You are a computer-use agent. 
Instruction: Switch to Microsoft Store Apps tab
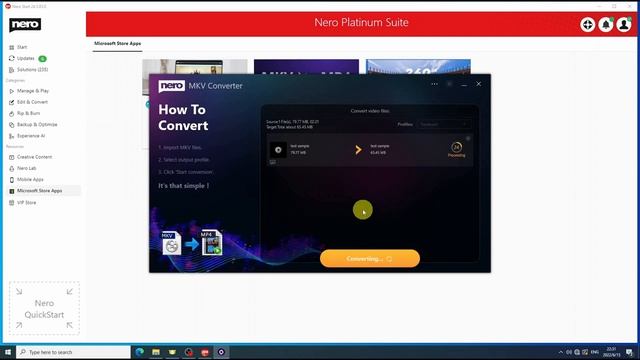(118, 43)
